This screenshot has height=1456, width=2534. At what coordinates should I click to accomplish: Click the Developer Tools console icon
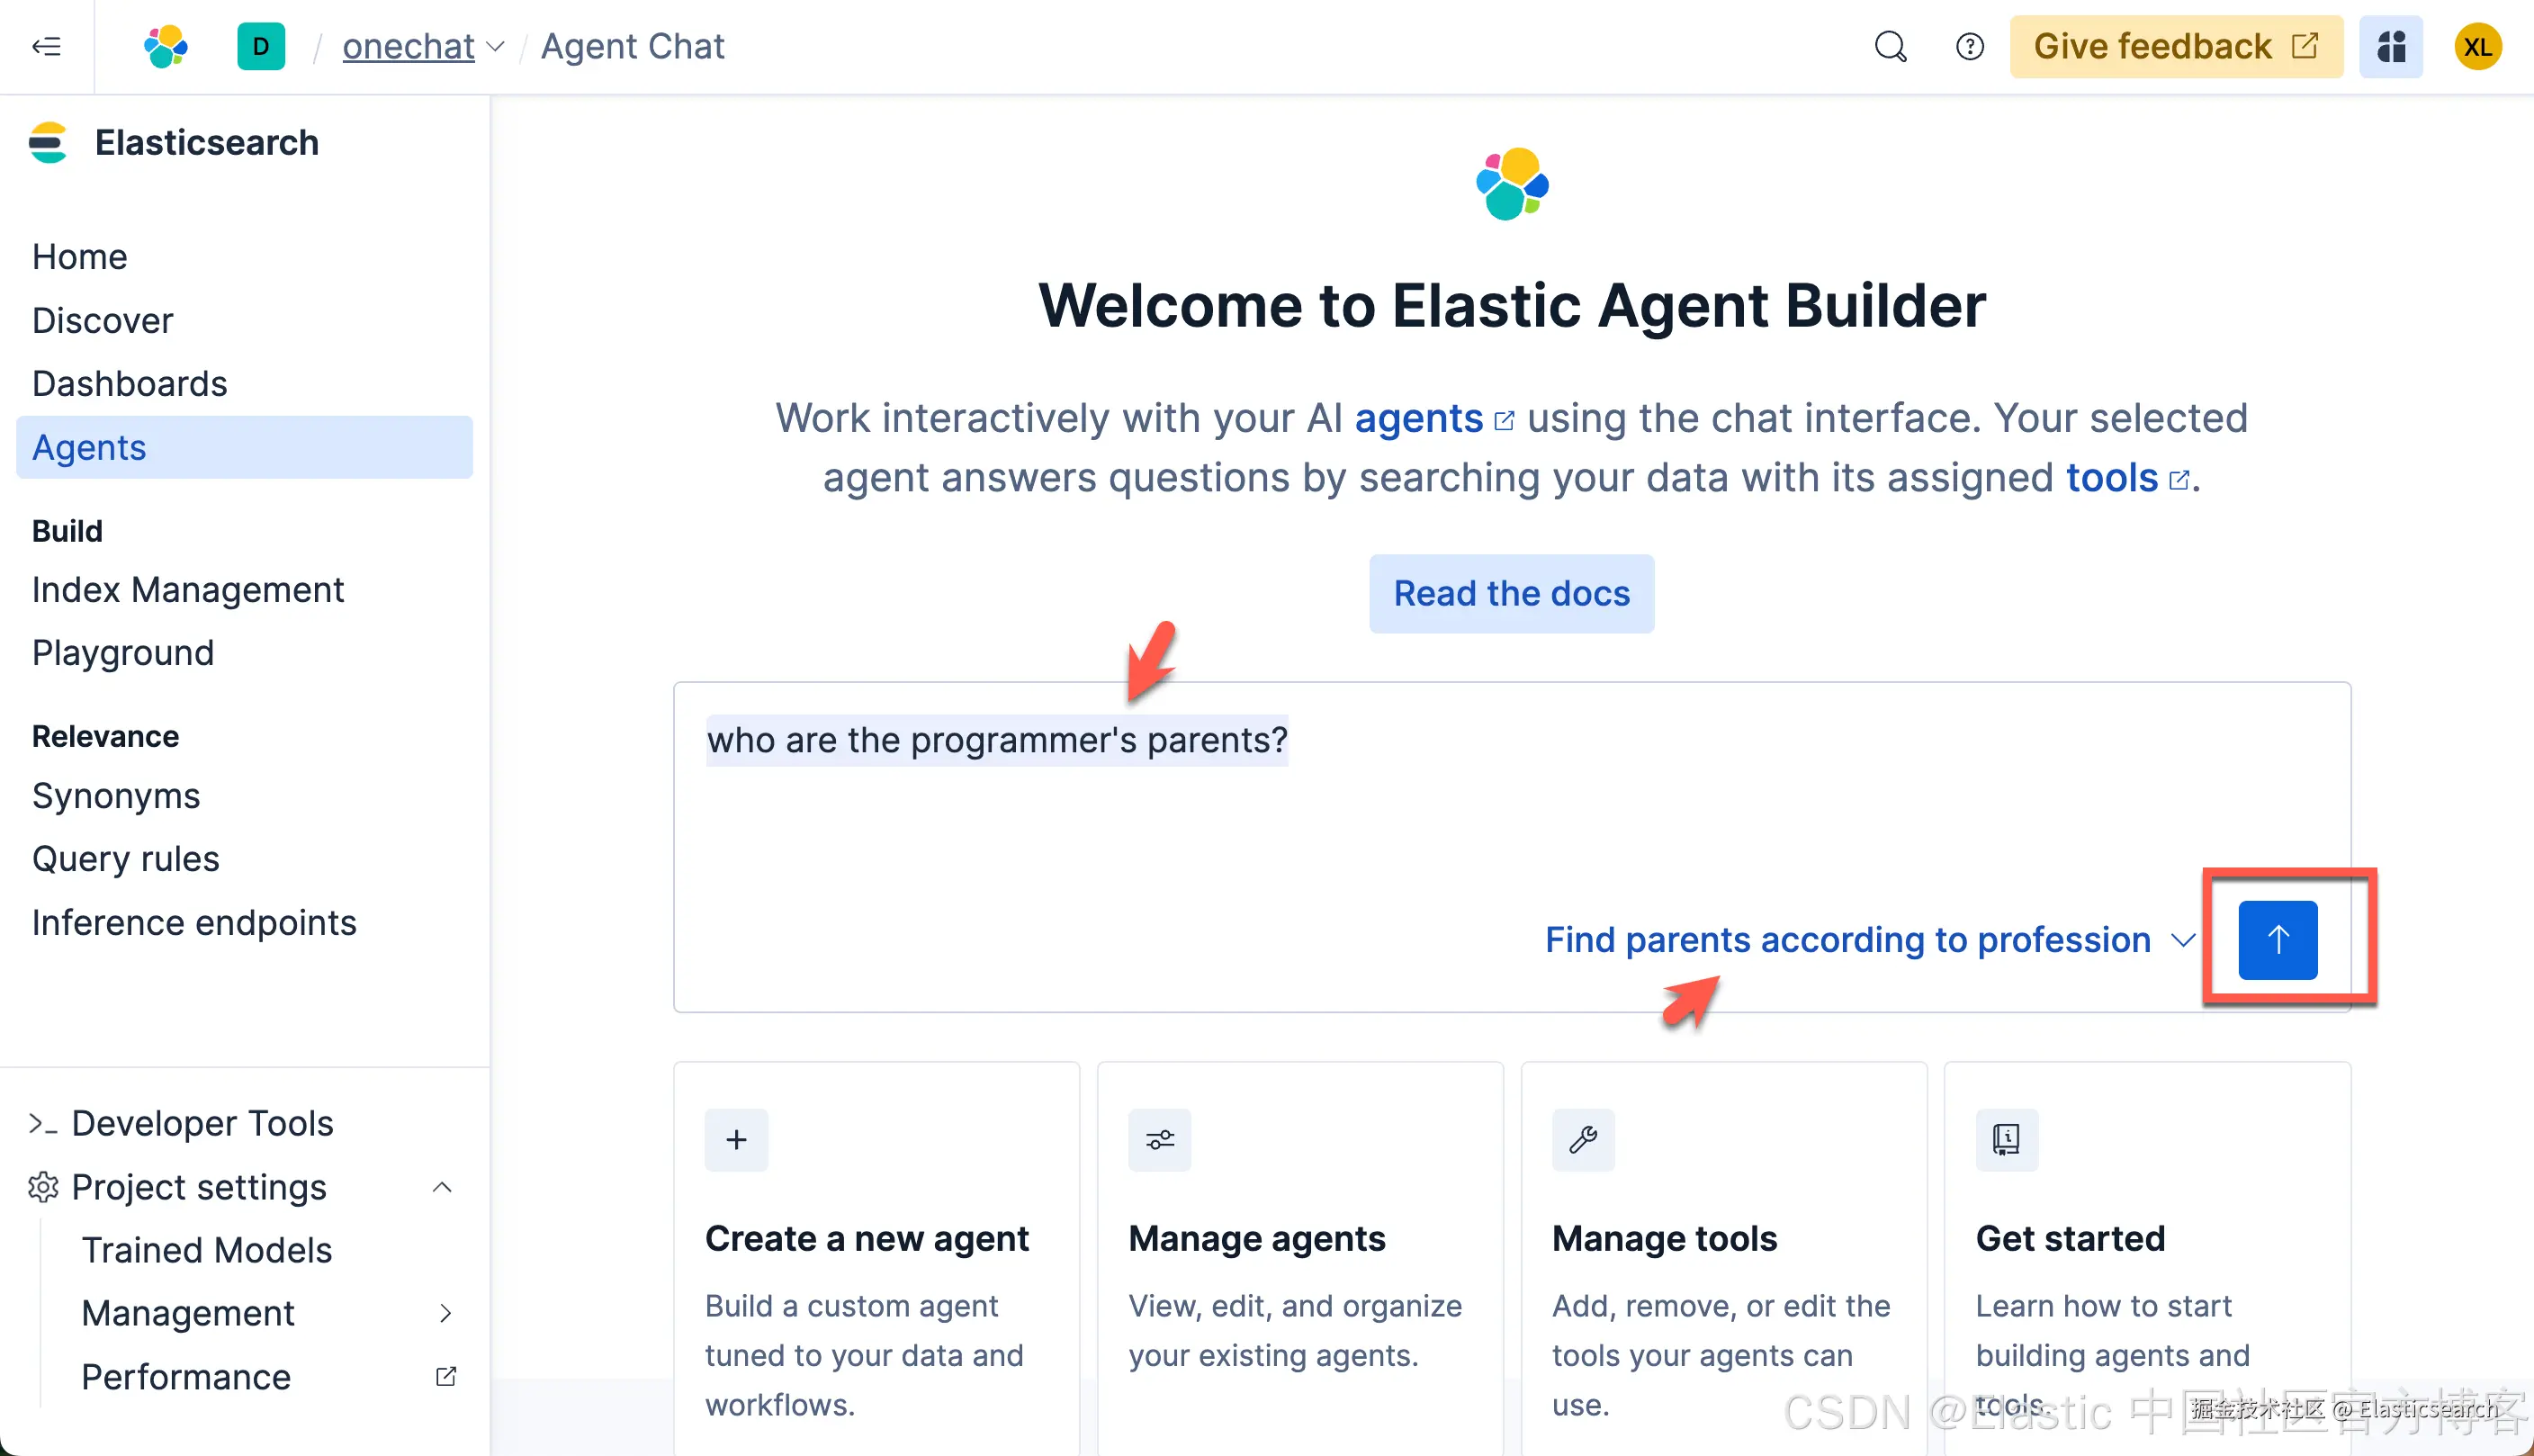[x=43, y=1124]
